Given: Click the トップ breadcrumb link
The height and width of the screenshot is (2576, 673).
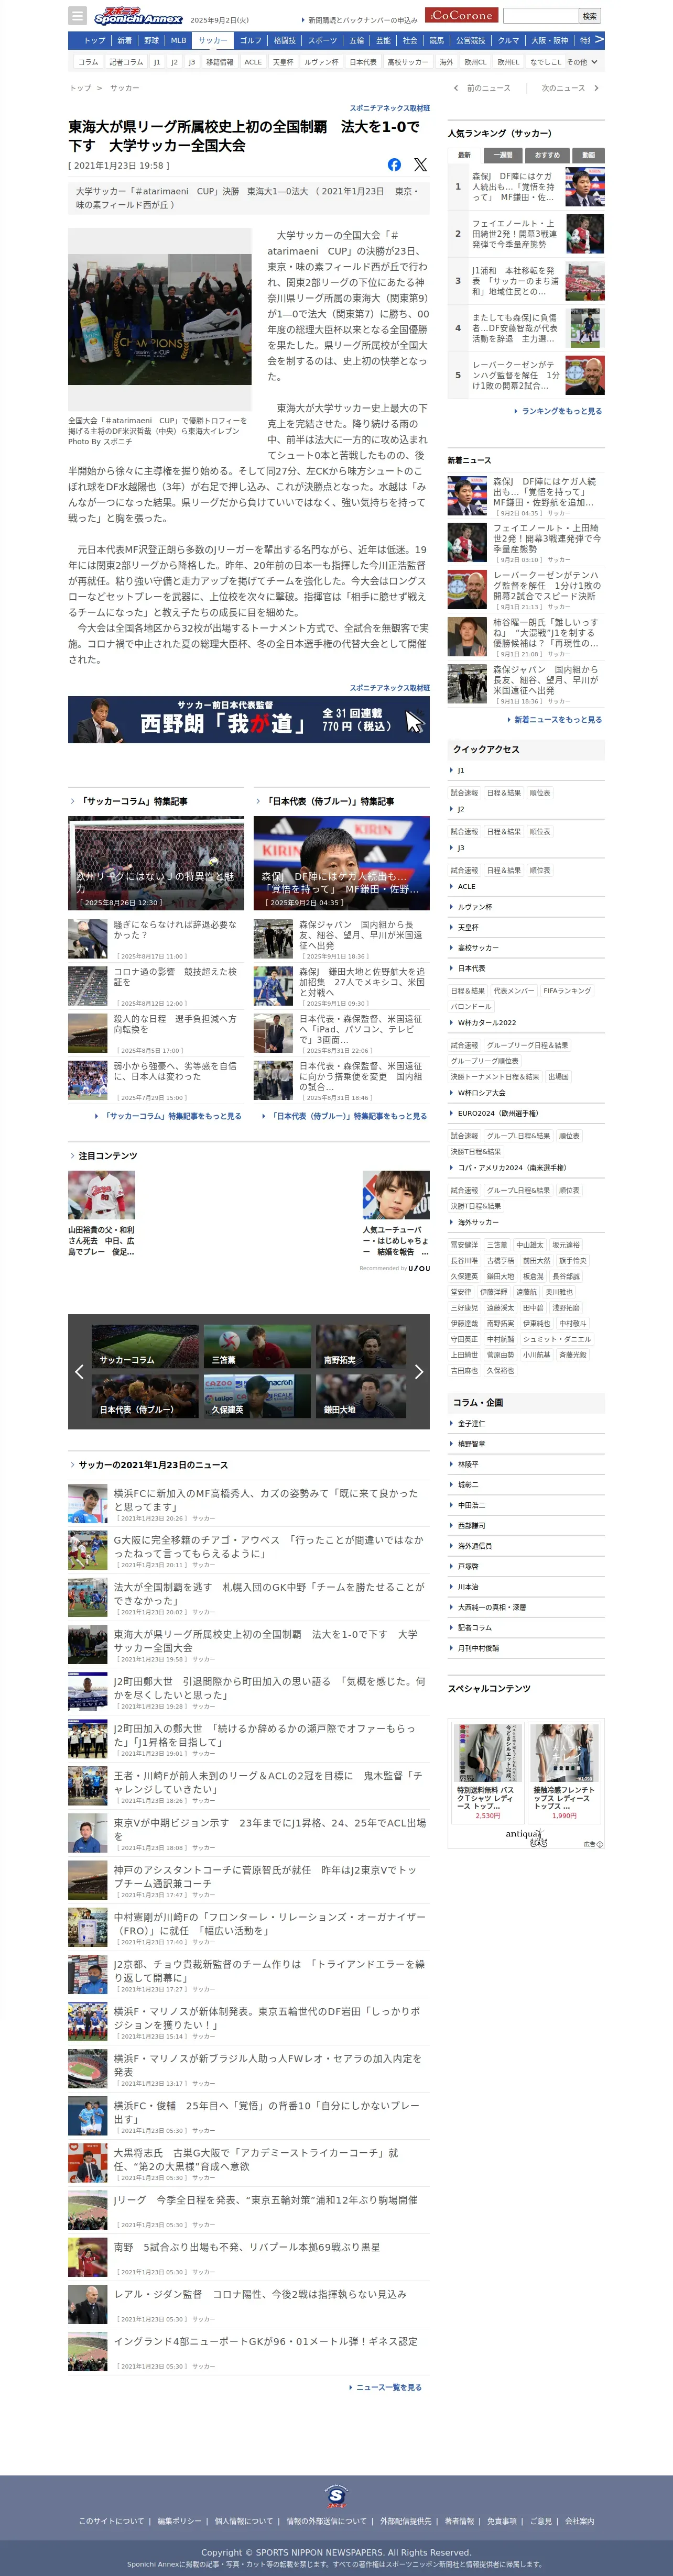Looking at the screenshot, I should pyautogui.click(x=79, y=88).
